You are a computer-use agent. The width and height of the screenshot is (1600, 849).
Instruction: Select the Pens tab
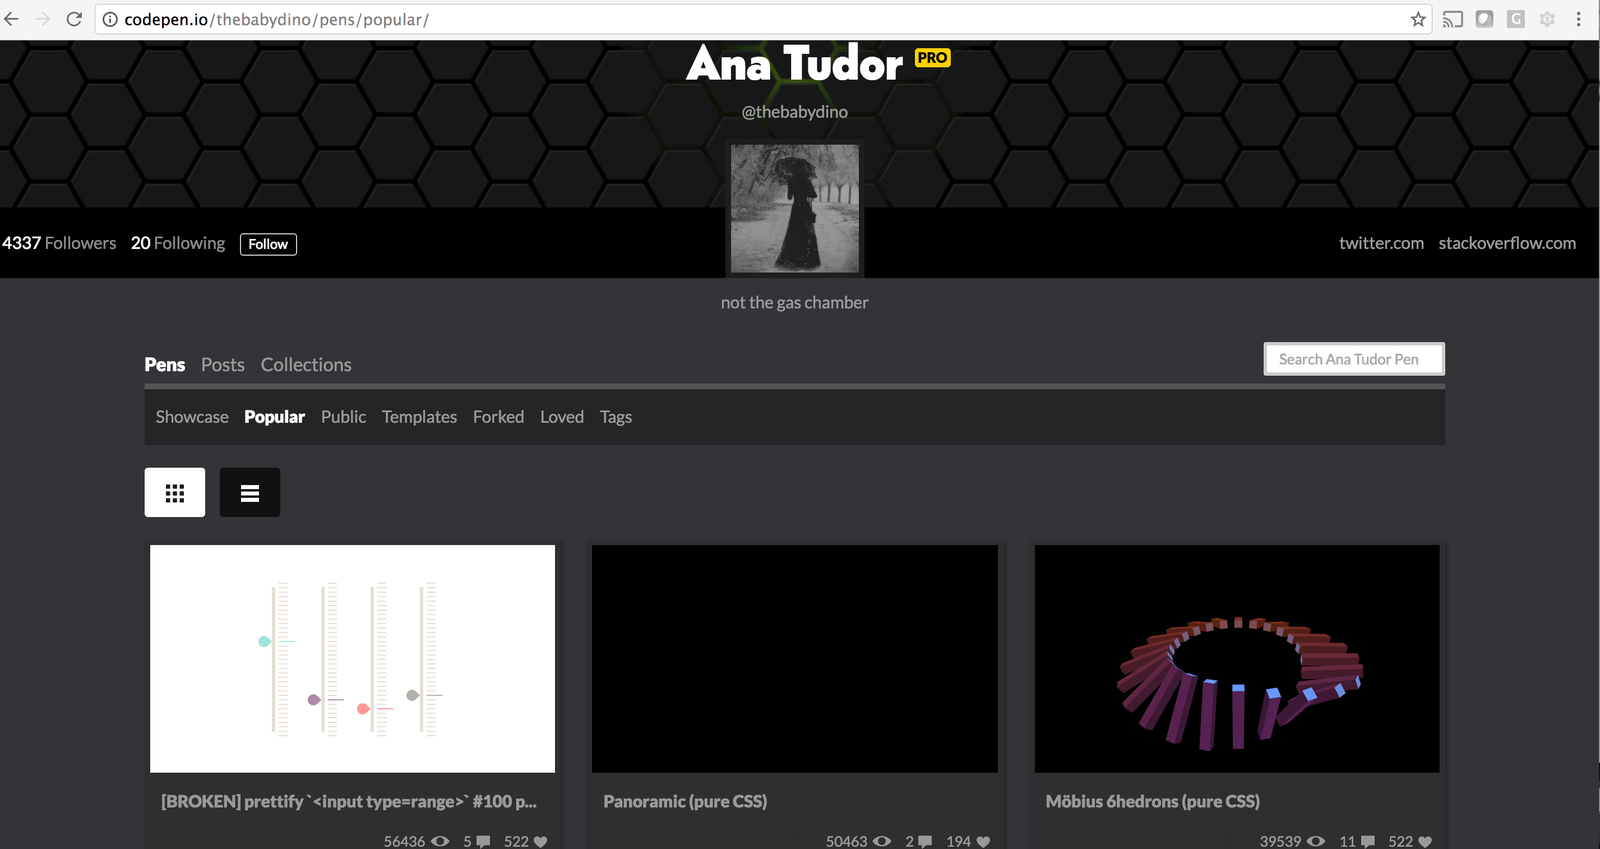tap(165, 365)
